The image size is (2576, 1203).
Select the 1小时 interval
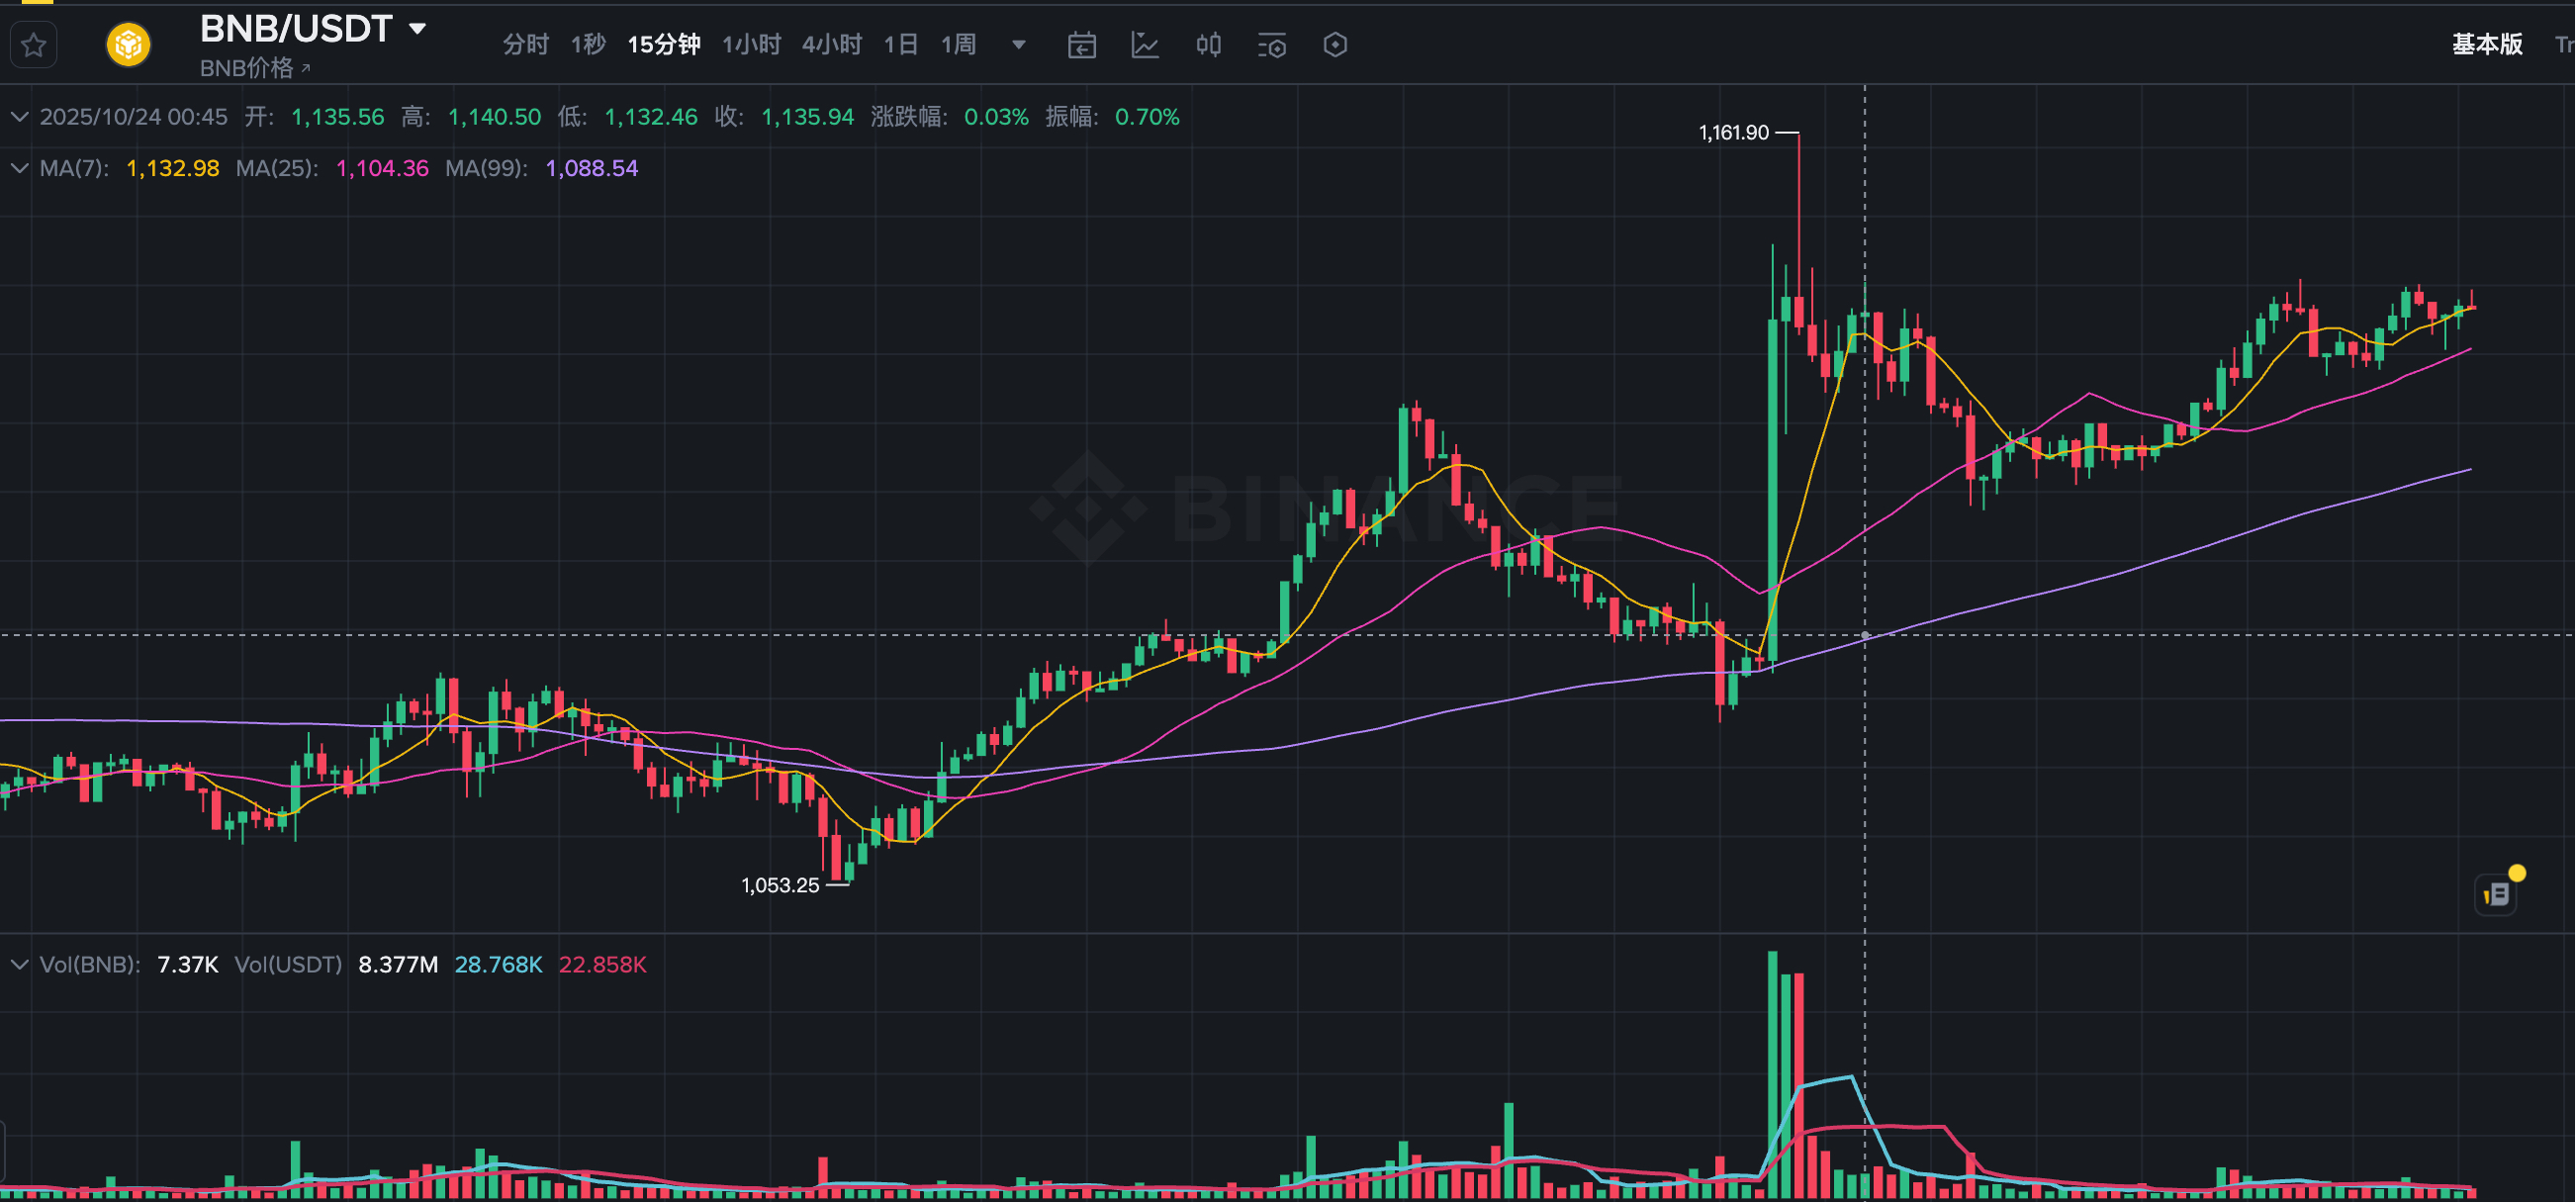click(x=751, y=45)
